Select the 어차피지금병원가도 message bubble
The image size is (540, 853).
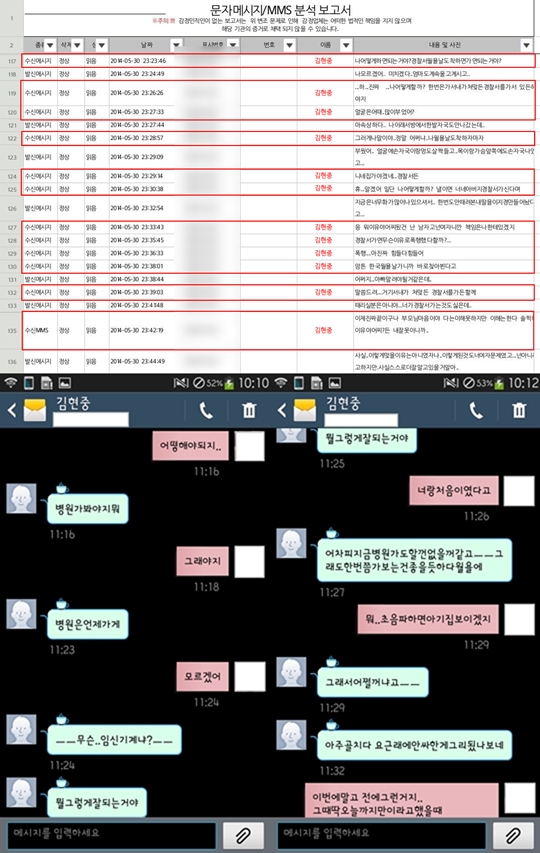pyautogui.click(x=415, y=560)
